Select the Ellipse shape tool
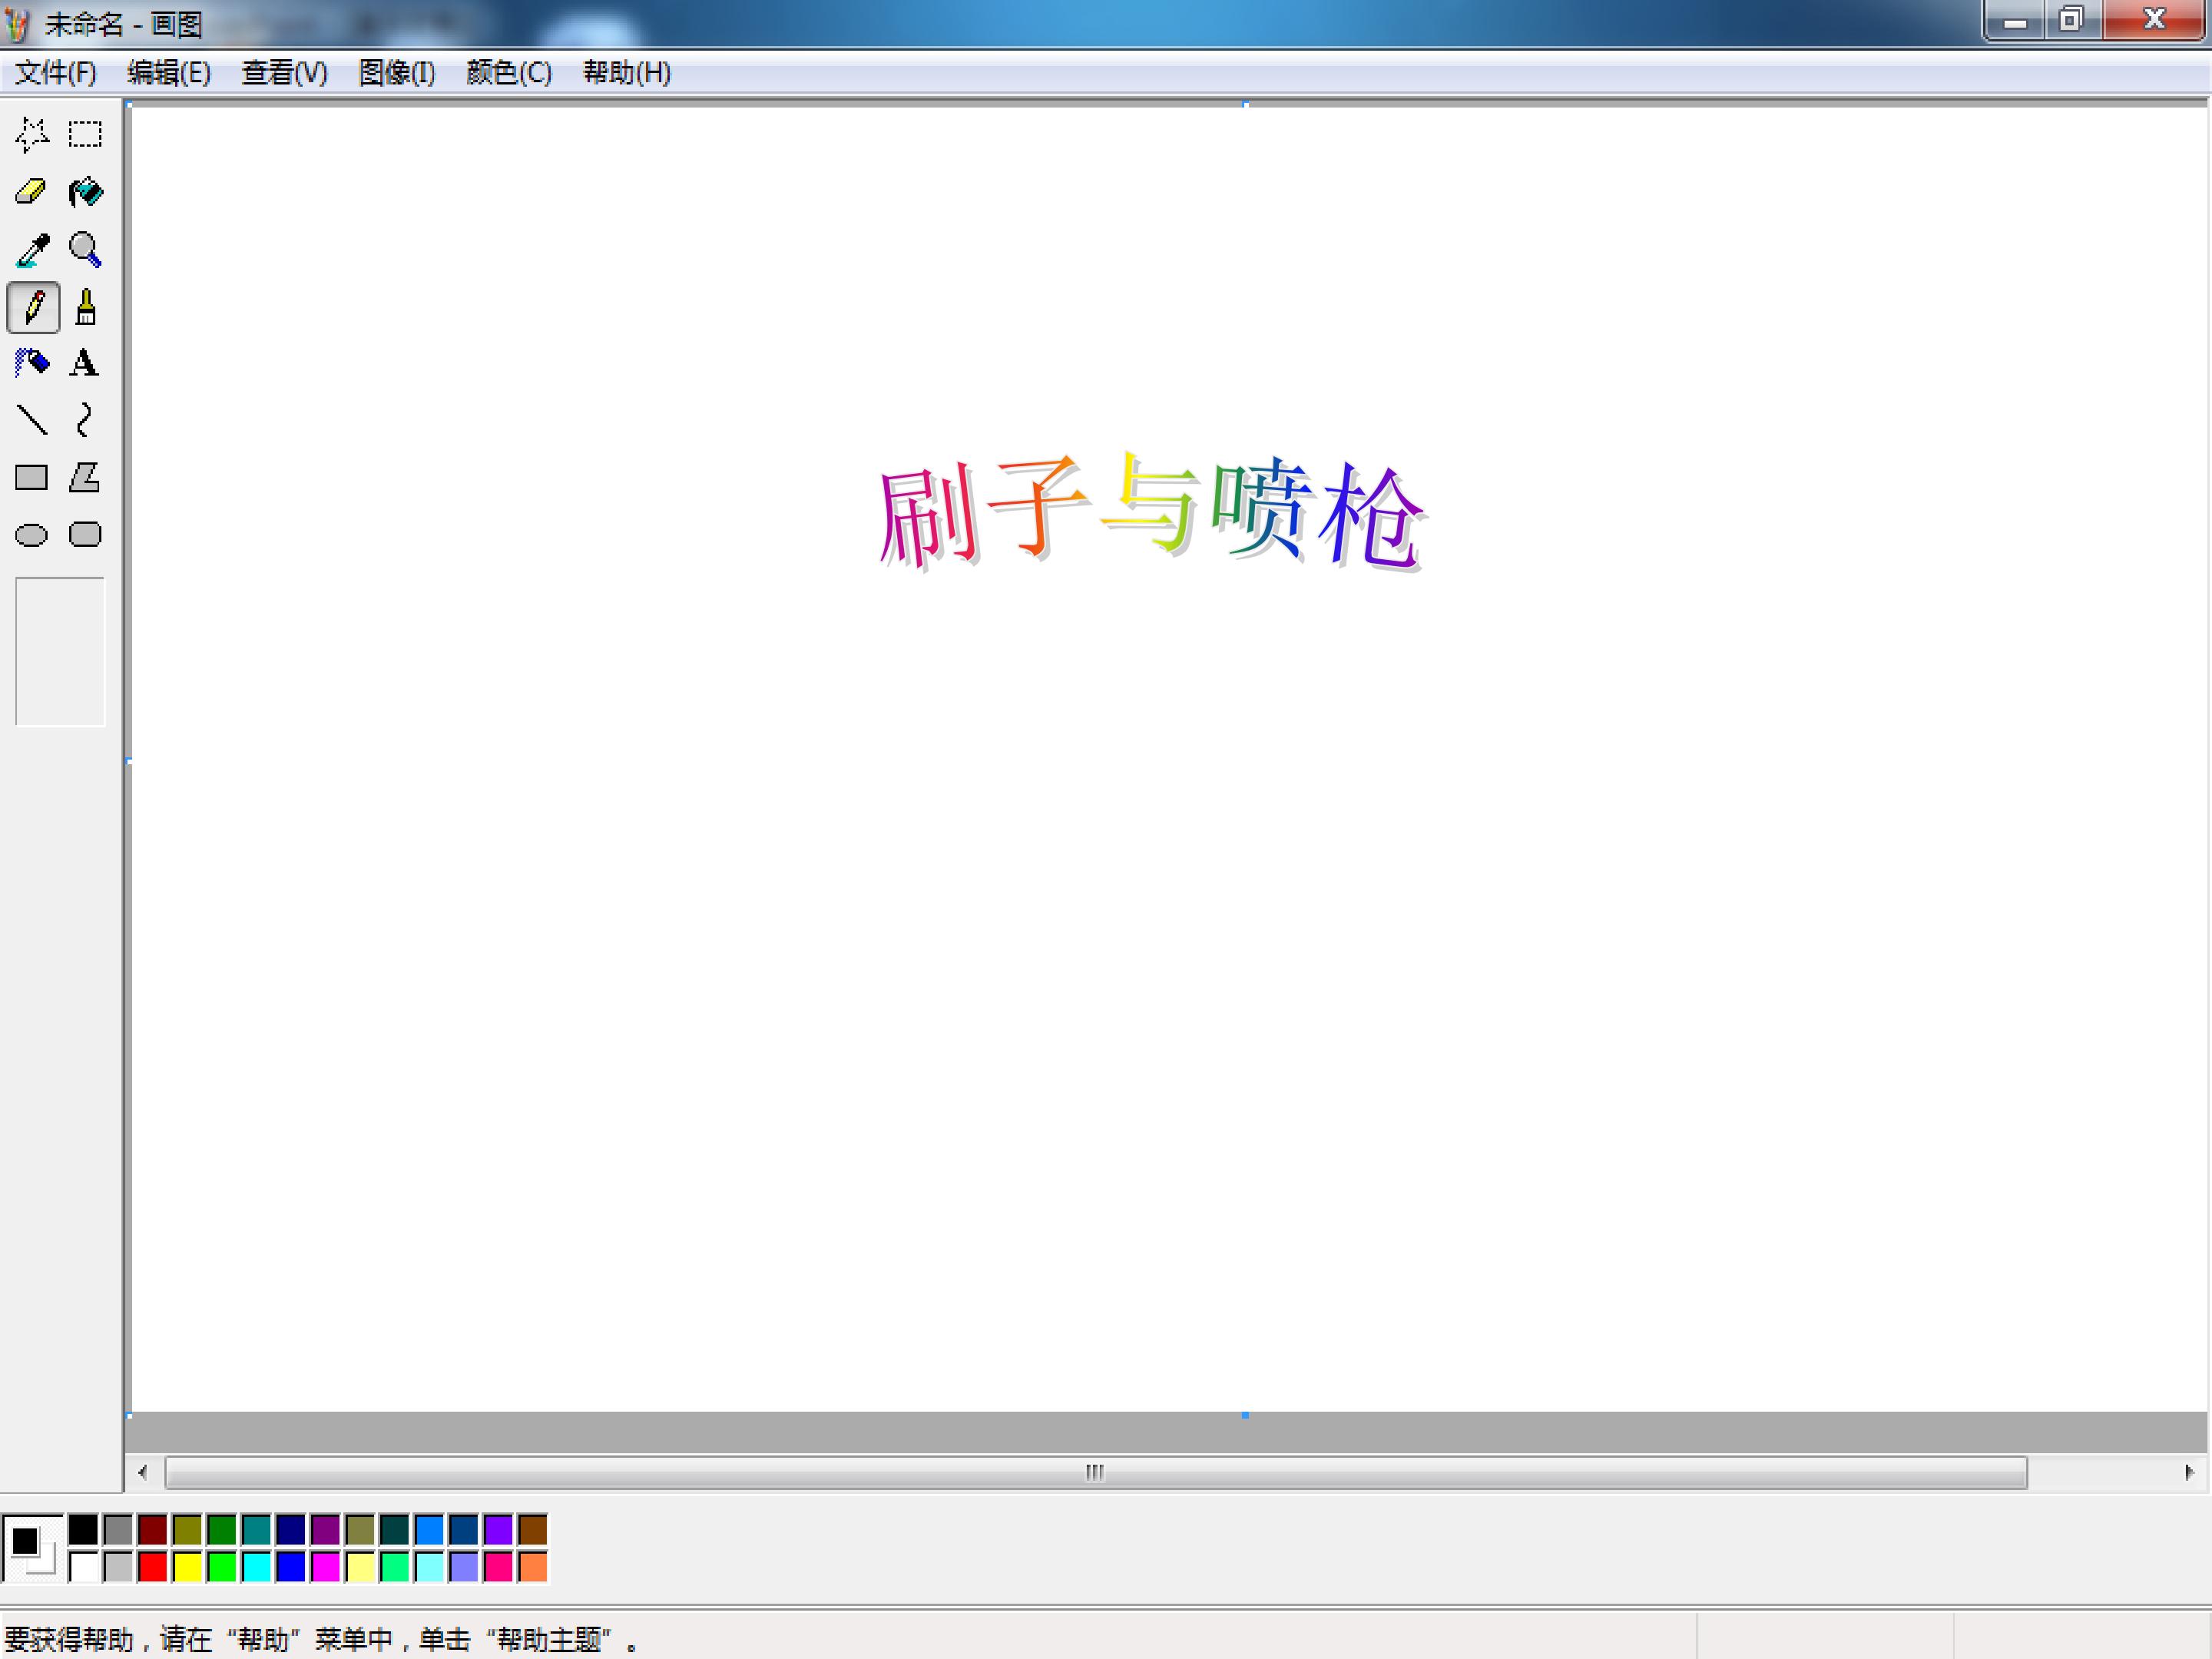2212x1659 pixels. (32, 535)
